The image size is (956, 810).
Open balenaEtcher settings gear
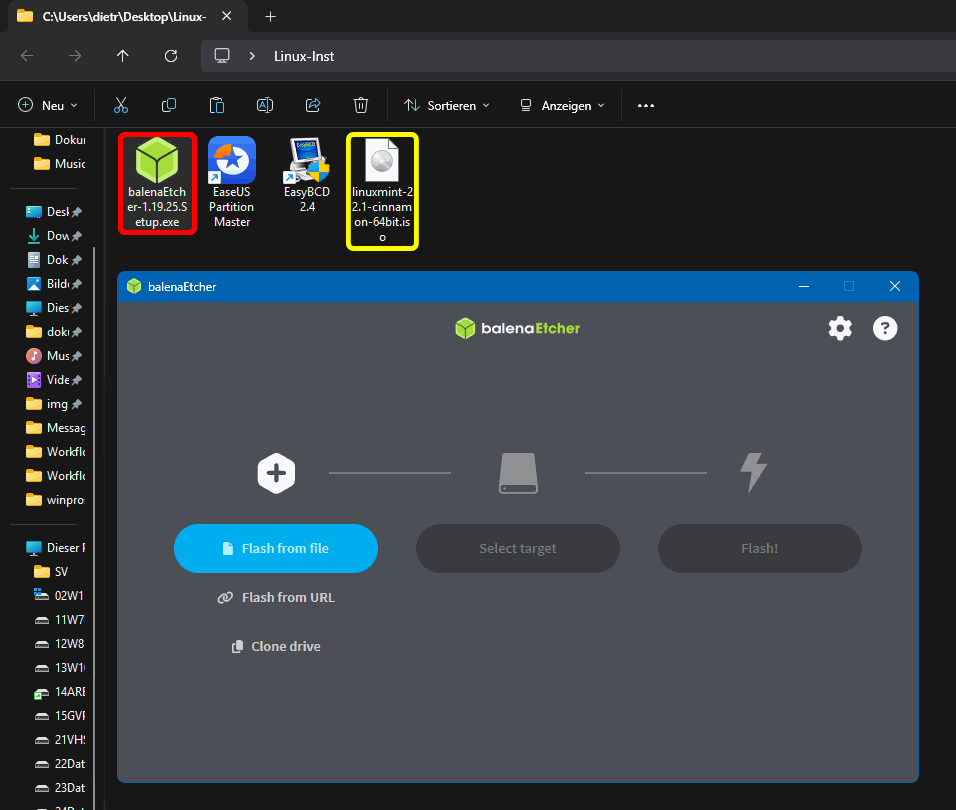click(x=840, y=328)
